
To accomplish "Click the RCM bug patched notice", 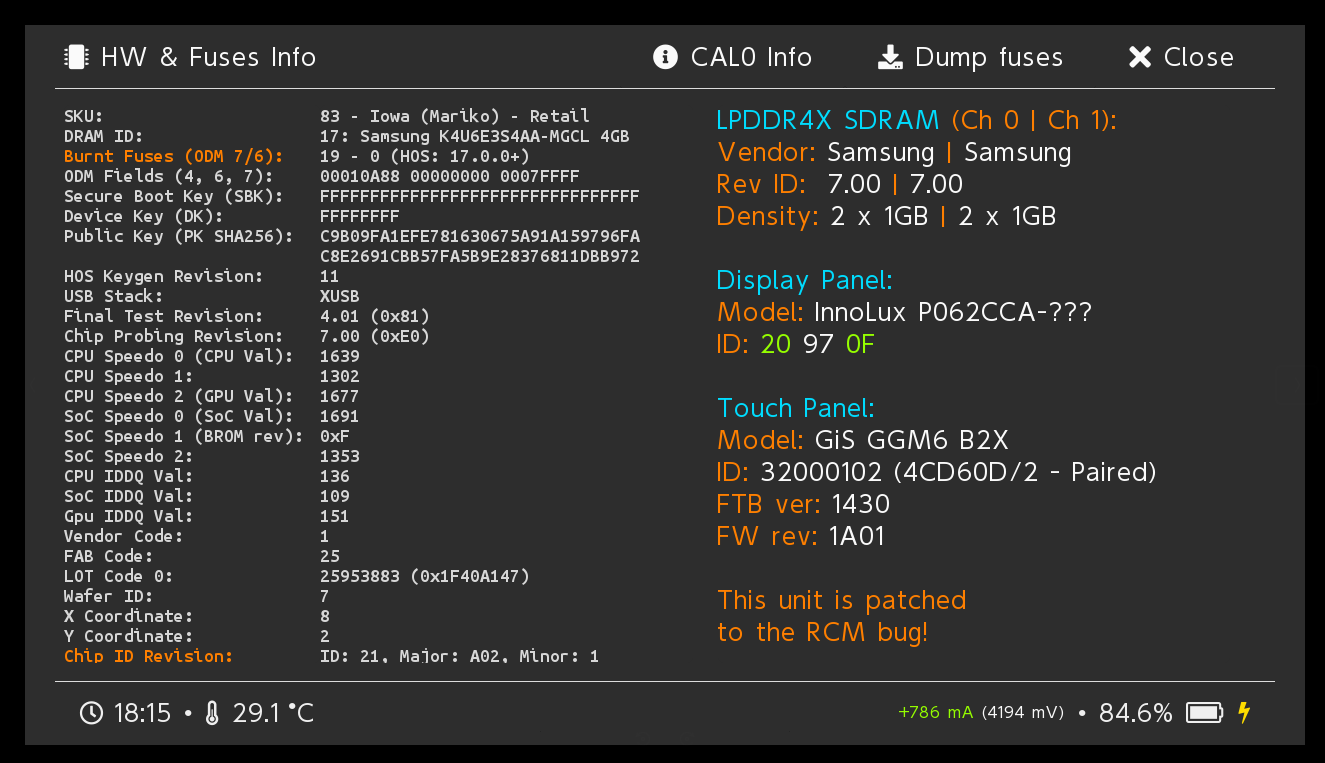I will pos(841,616).
